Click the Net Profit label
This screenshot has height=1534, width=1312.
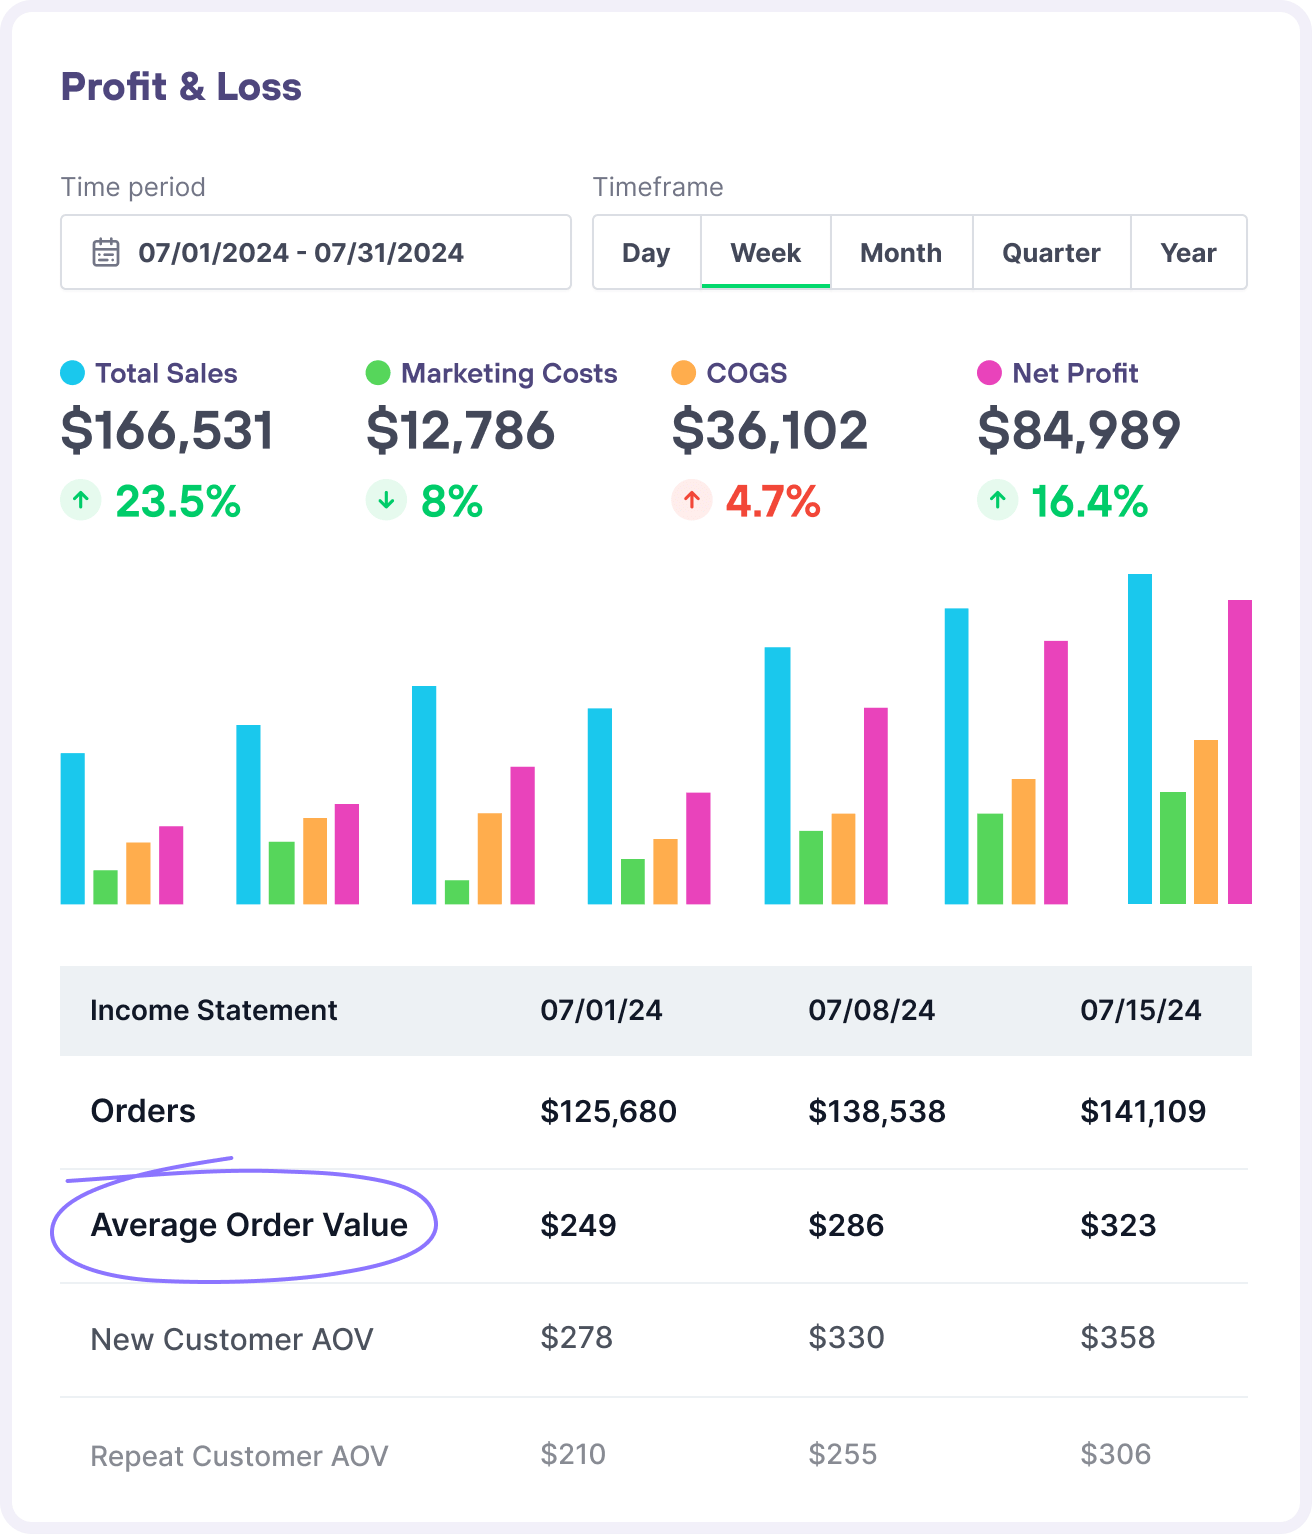1075,373
